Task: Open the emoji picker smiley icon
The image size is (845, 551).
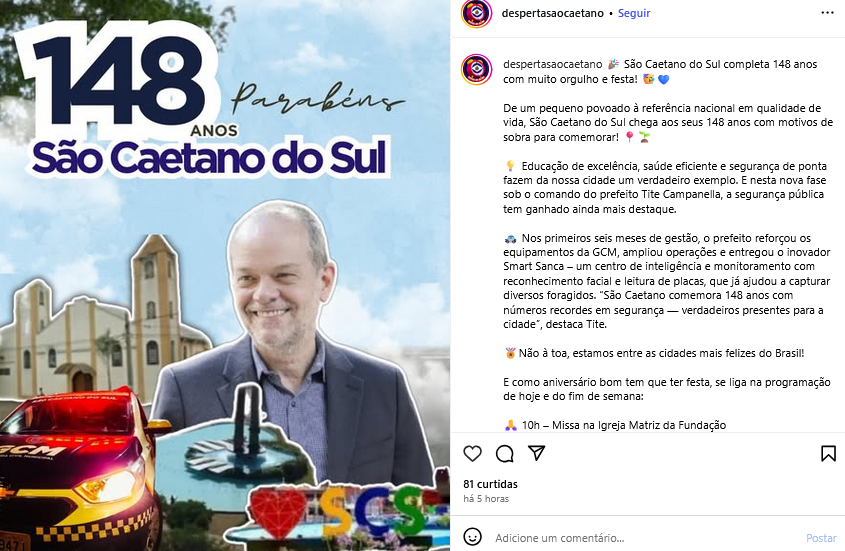Action: [473, 537]
